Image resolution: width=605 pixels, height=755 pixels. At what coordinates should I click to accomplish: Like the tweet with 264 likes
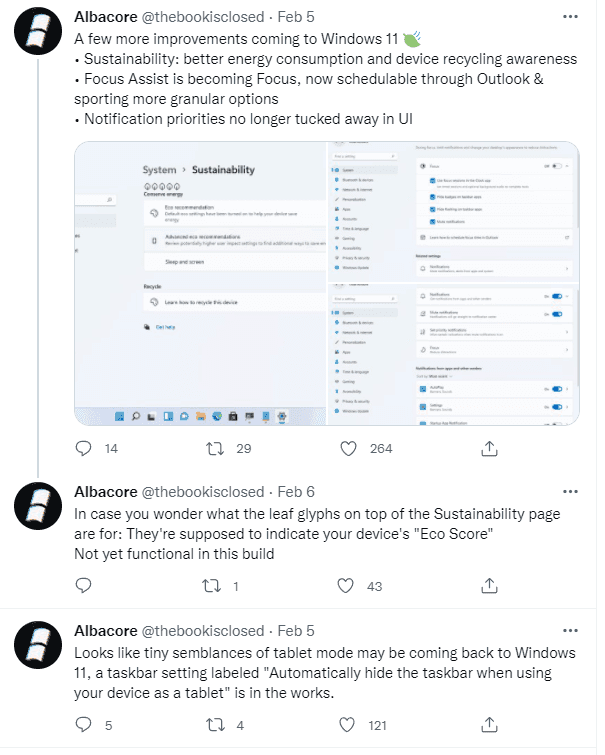click(x=348, y=449)
